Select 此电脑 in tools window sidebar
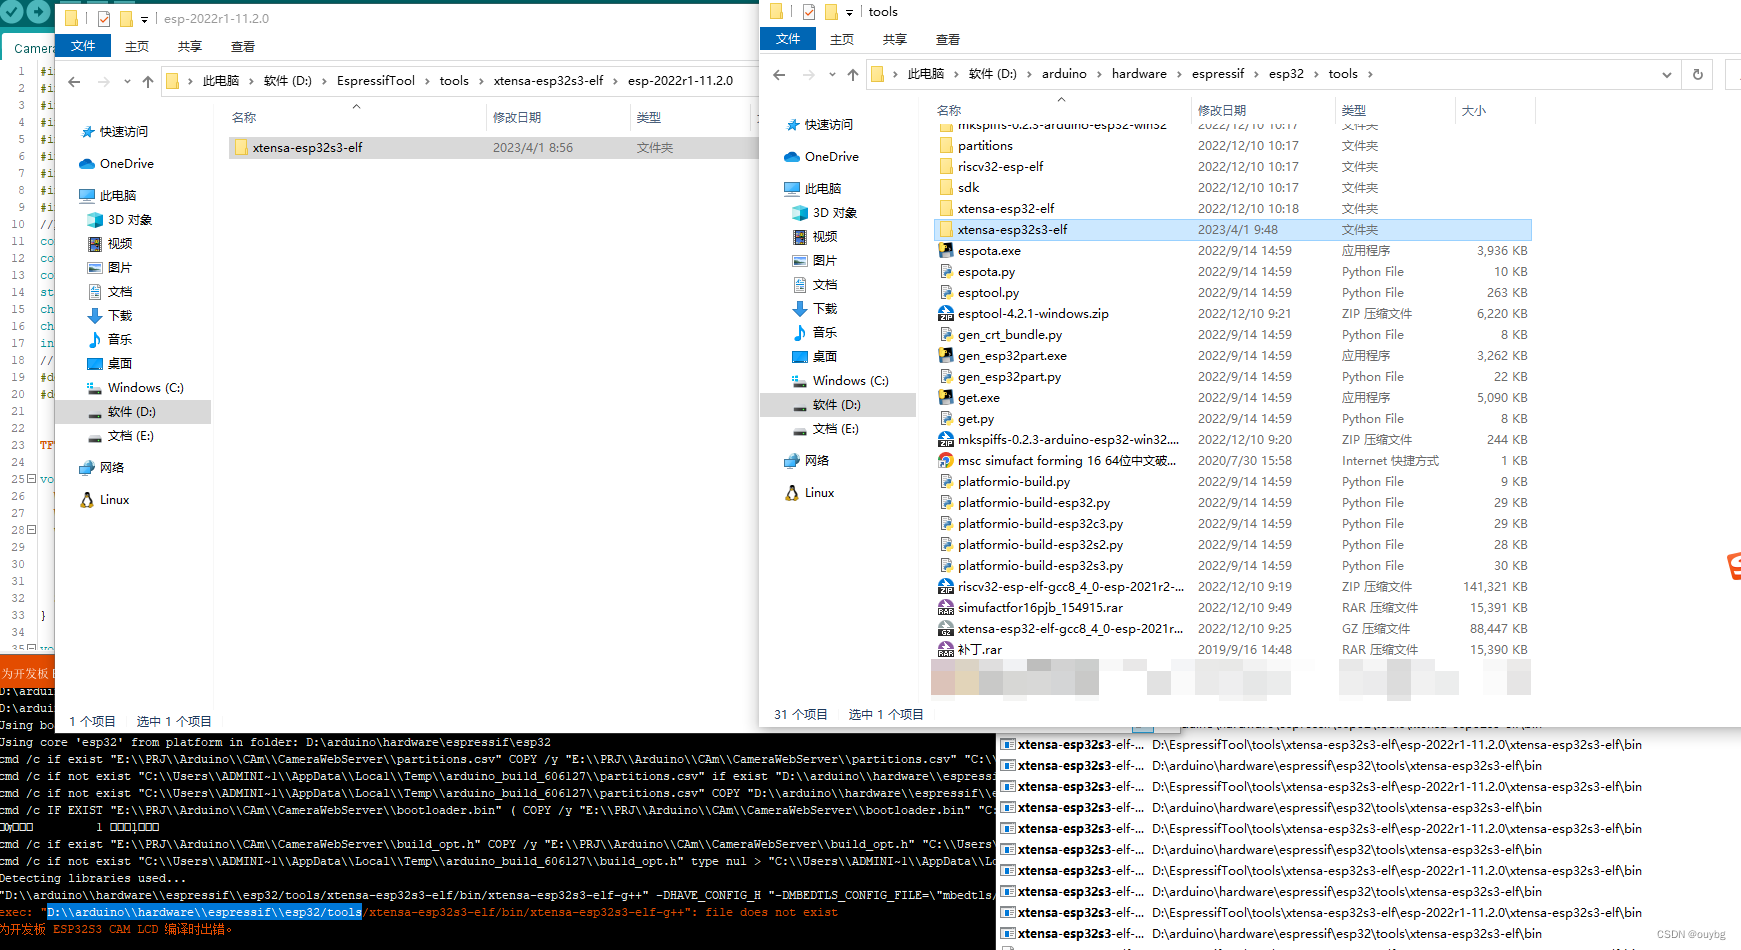This screenshot has width=1741, height=950. coord(823,189)
